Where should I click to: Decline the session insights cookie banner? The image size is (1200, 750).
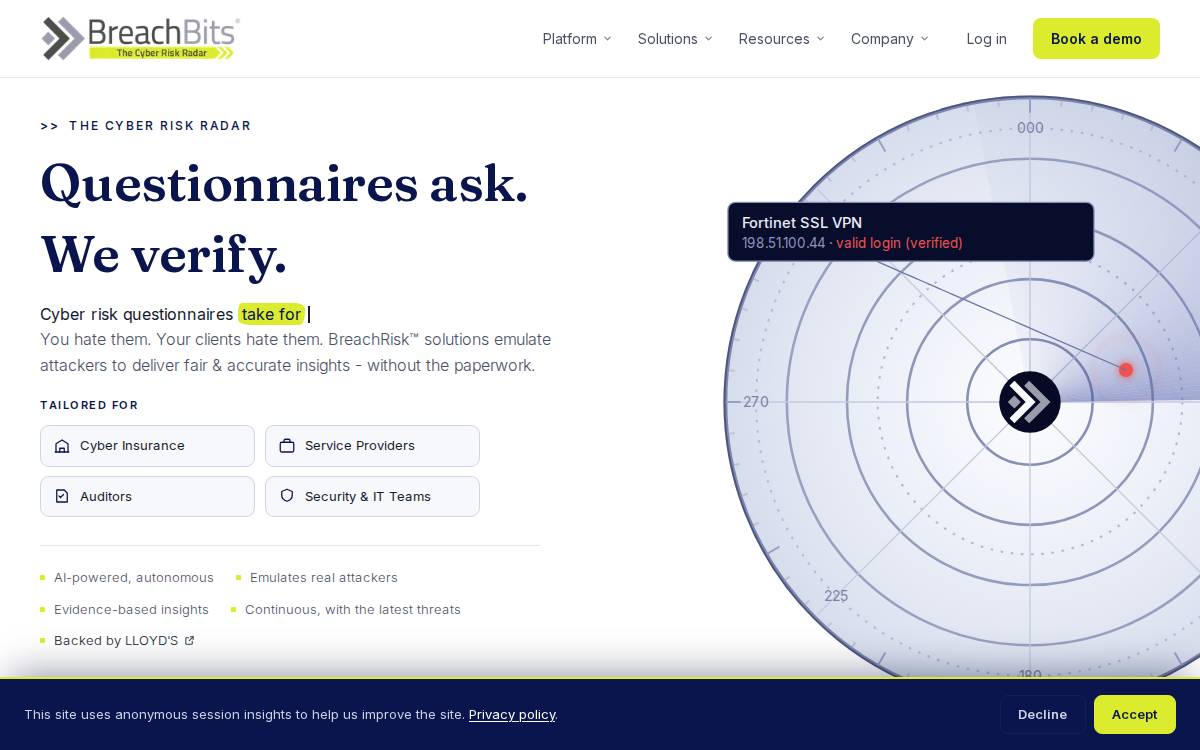point(1042,714)
